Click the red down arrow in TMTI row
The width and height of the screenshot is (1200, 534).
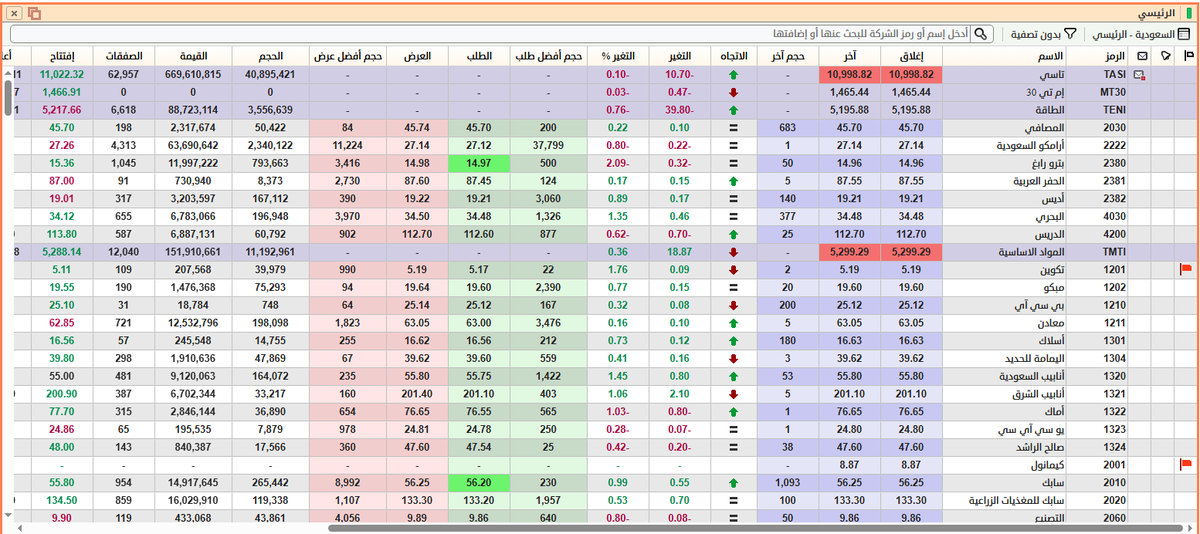click(733, 252)
